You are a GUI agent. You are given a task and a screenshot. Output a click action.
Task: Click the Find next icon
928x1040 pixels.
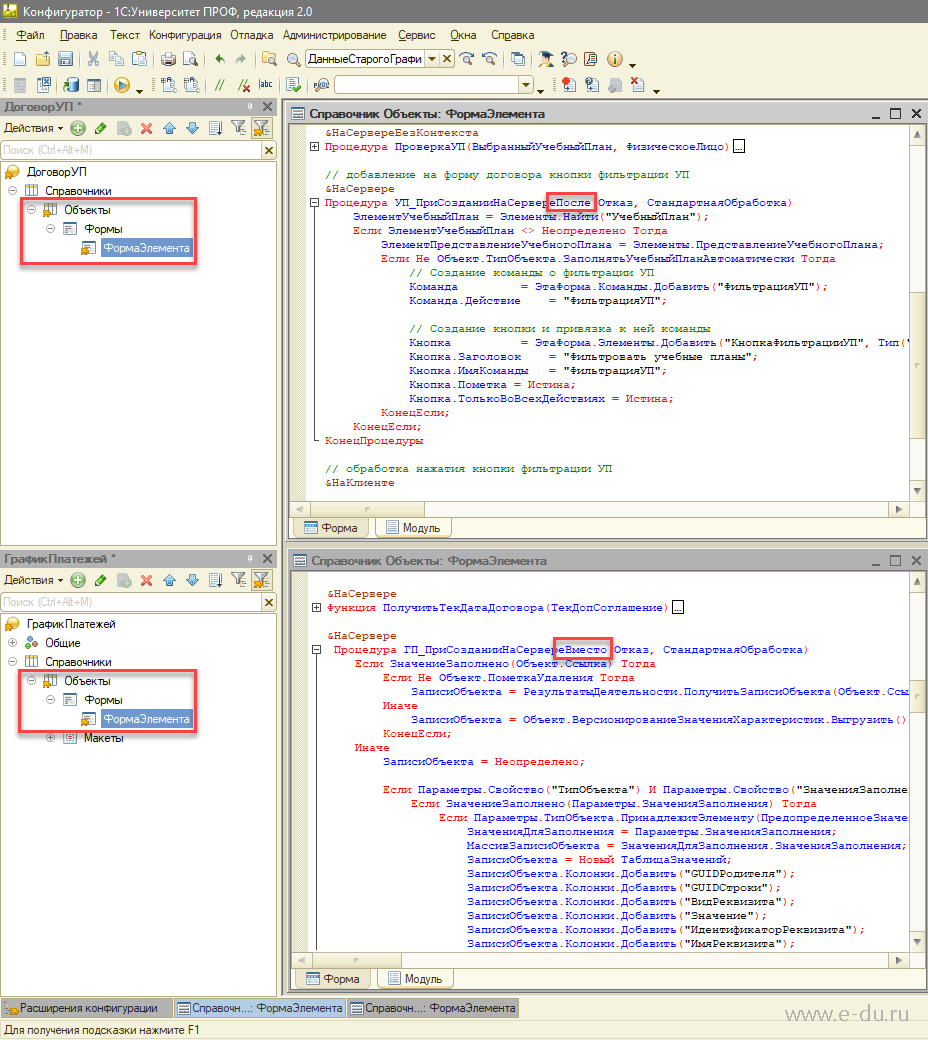coord(468,59)
